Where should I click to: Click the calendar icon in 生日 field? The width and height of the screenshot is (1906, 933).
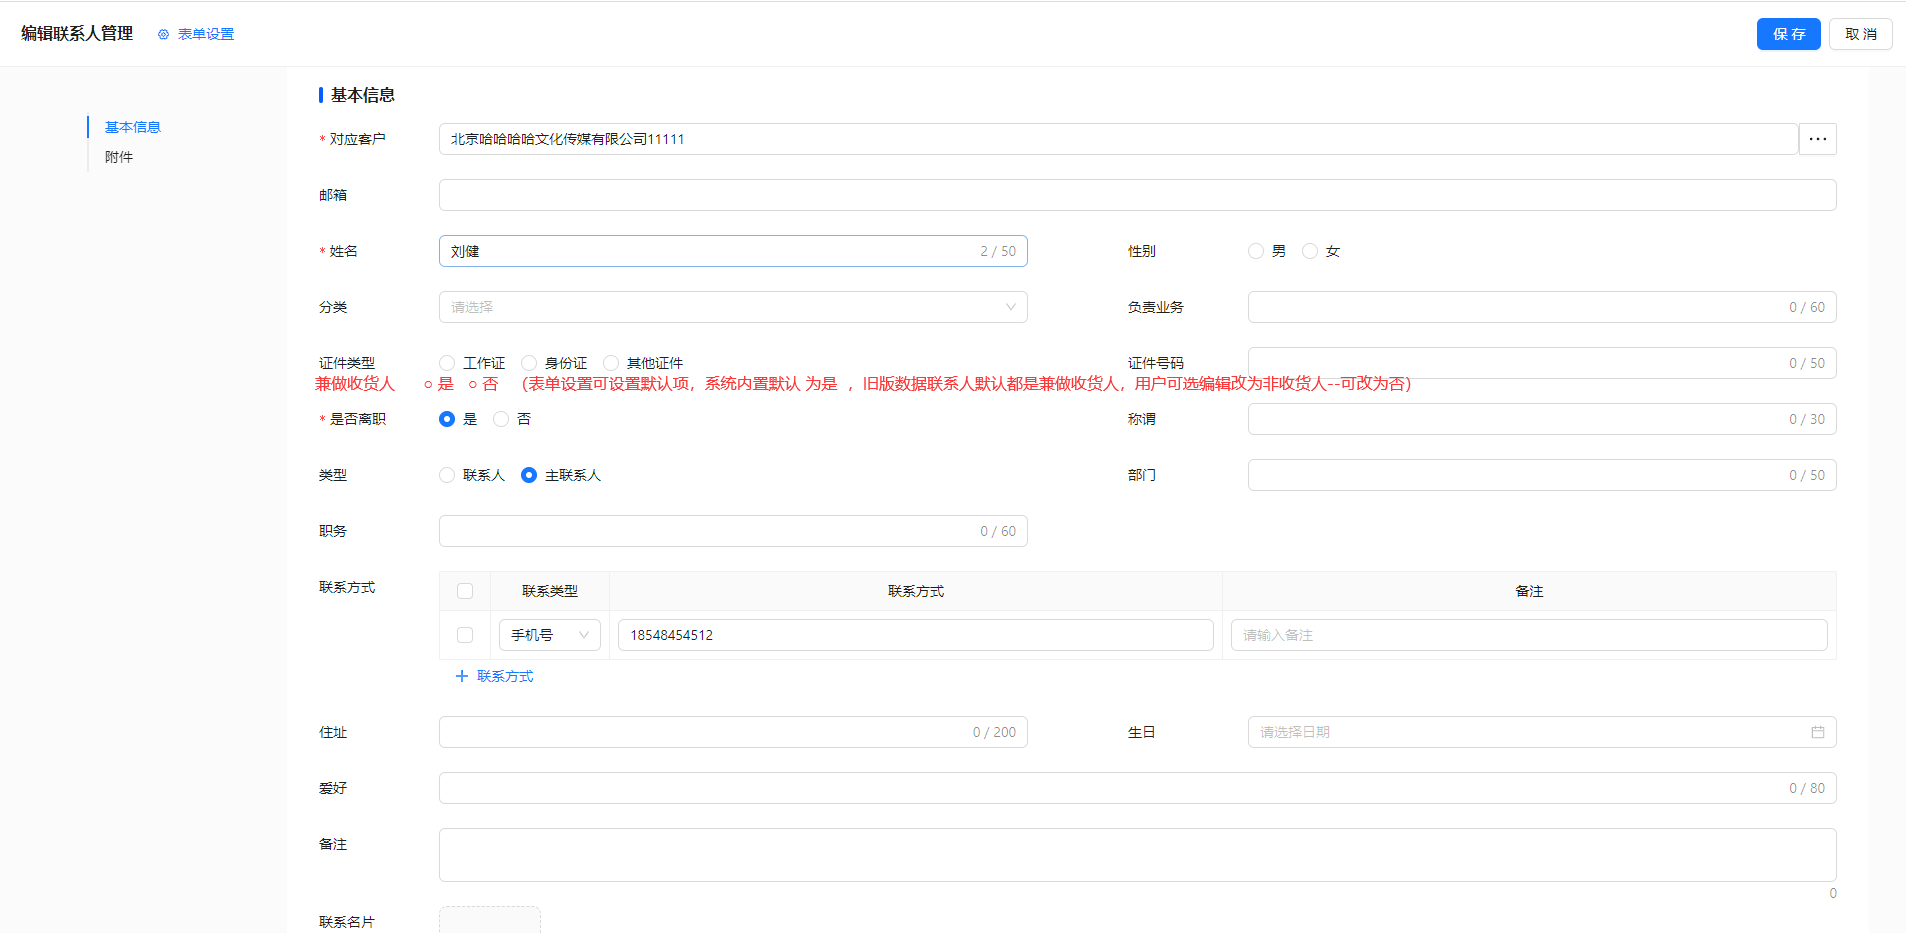point(1817,732)
